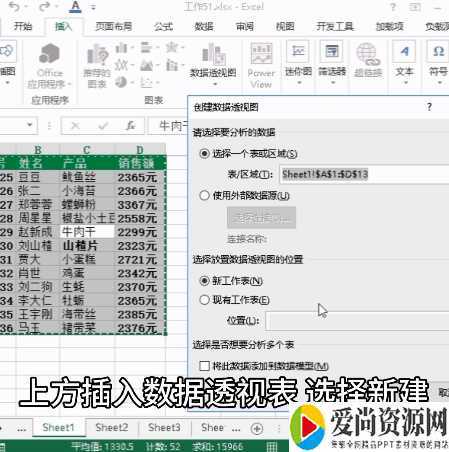
Task: Click the formula bar showing 牛肉干
Action: click(168, 126)
